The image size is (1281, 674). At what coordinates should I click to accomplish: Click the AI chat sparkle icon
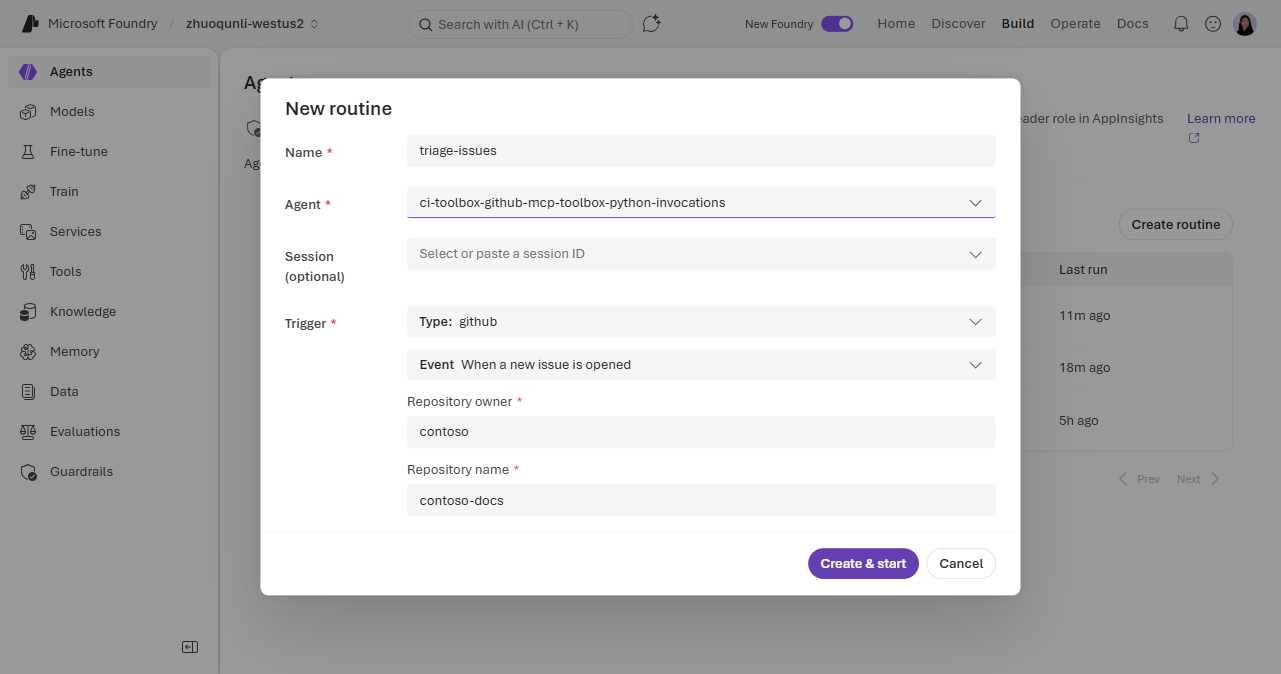pos(652,24)
